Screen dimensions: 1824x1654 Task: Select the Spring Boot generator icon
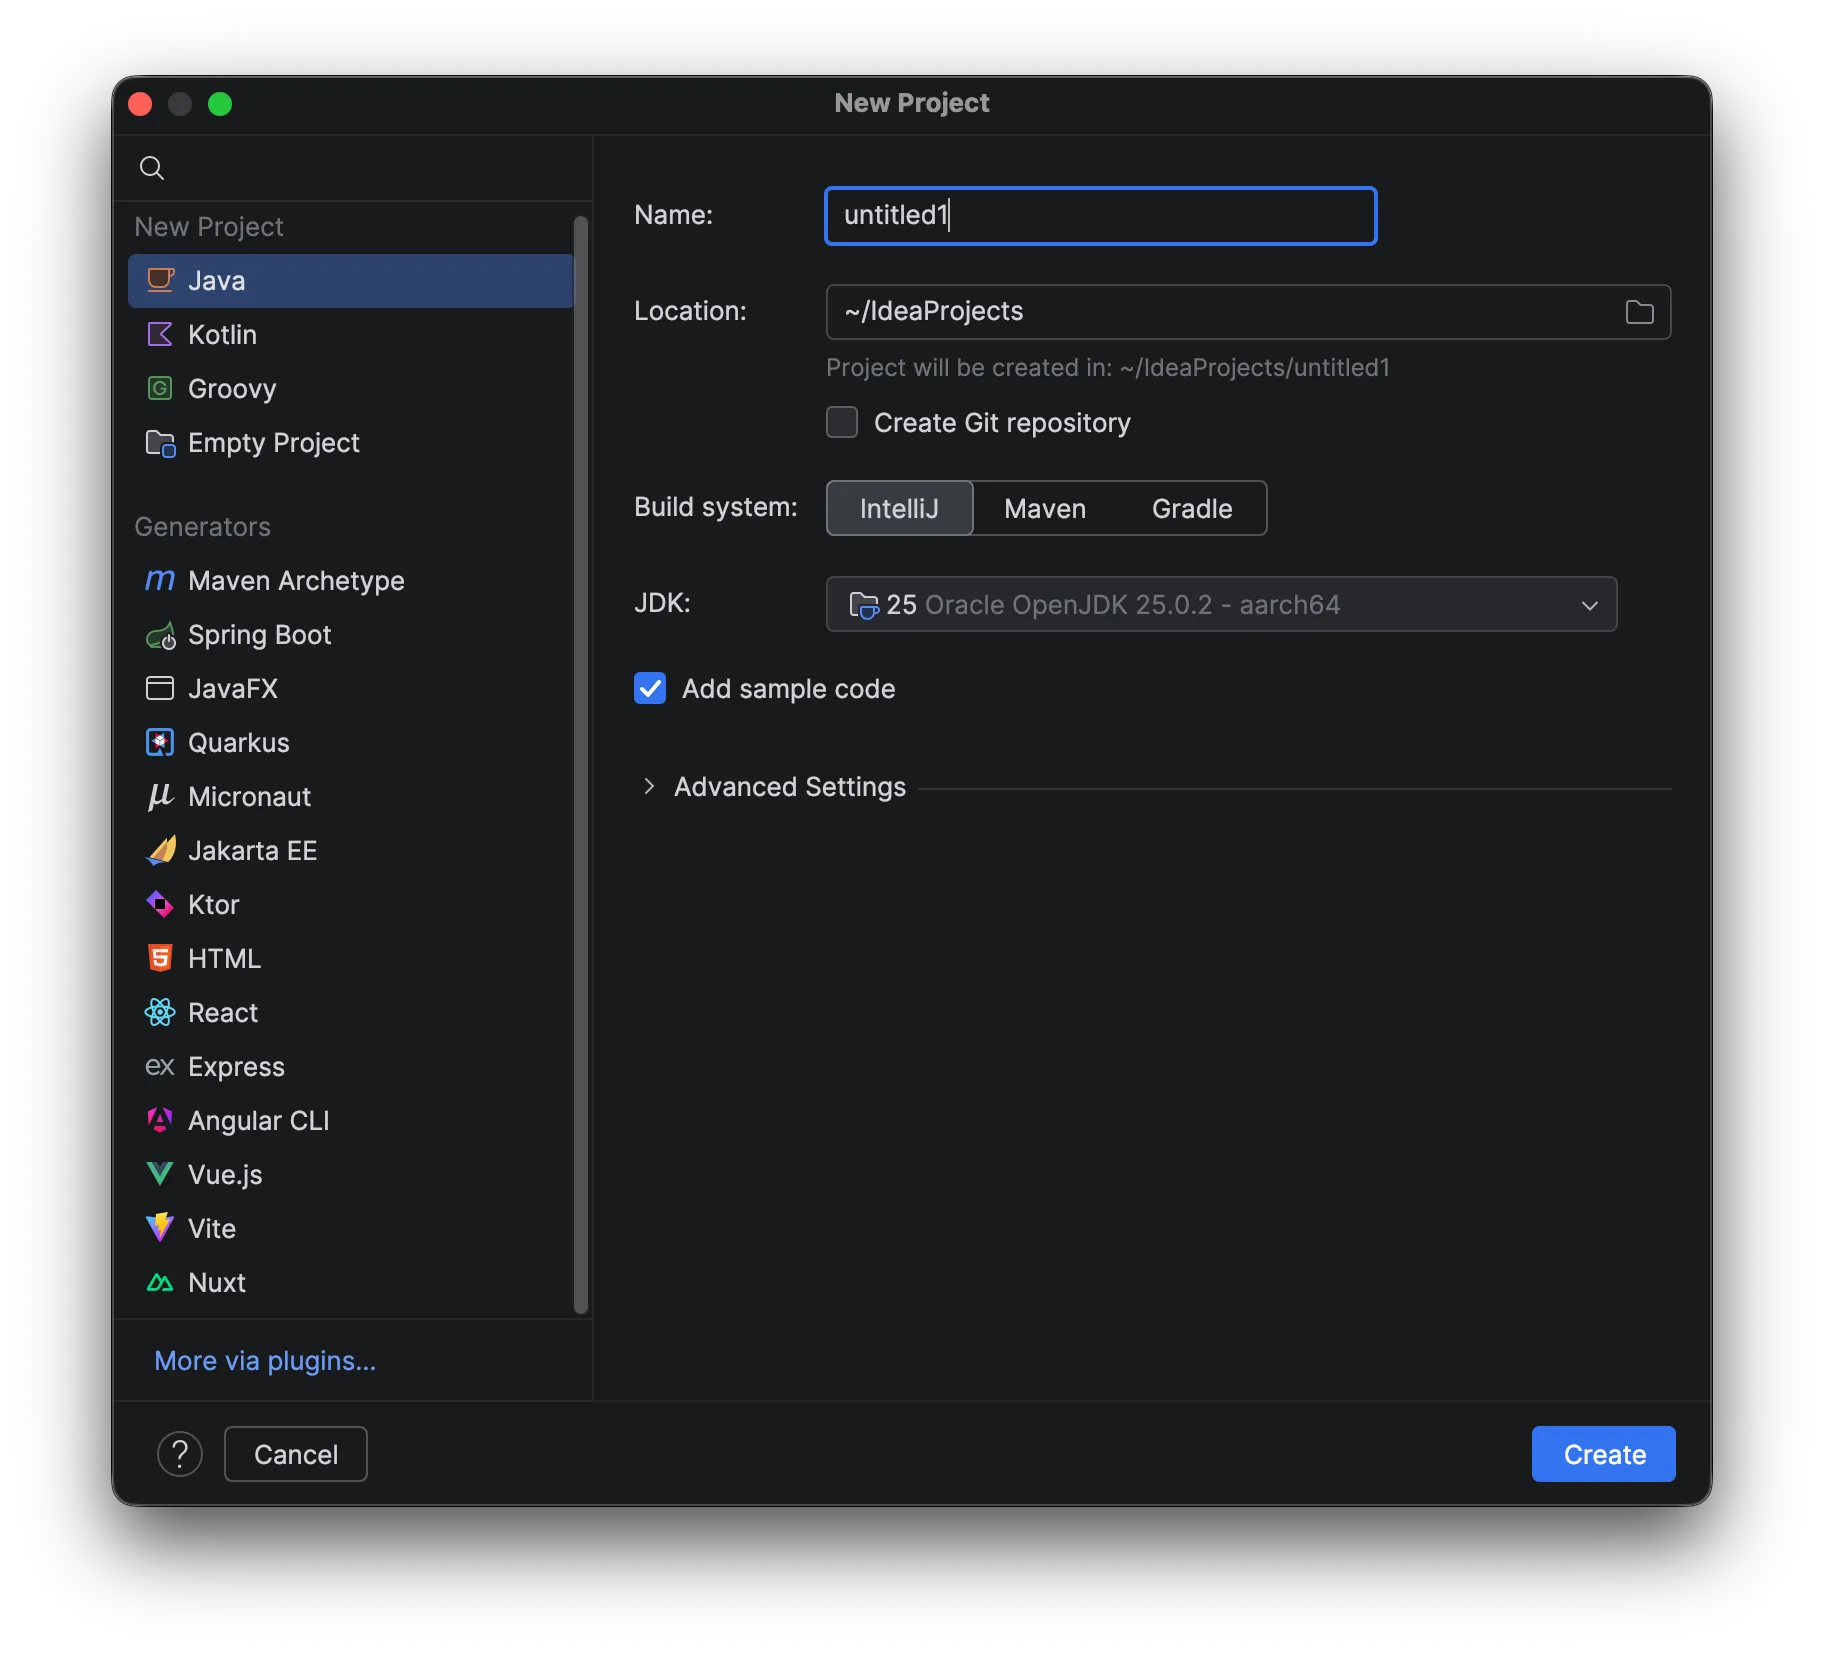pyautogui.click(x=160, y=635)
